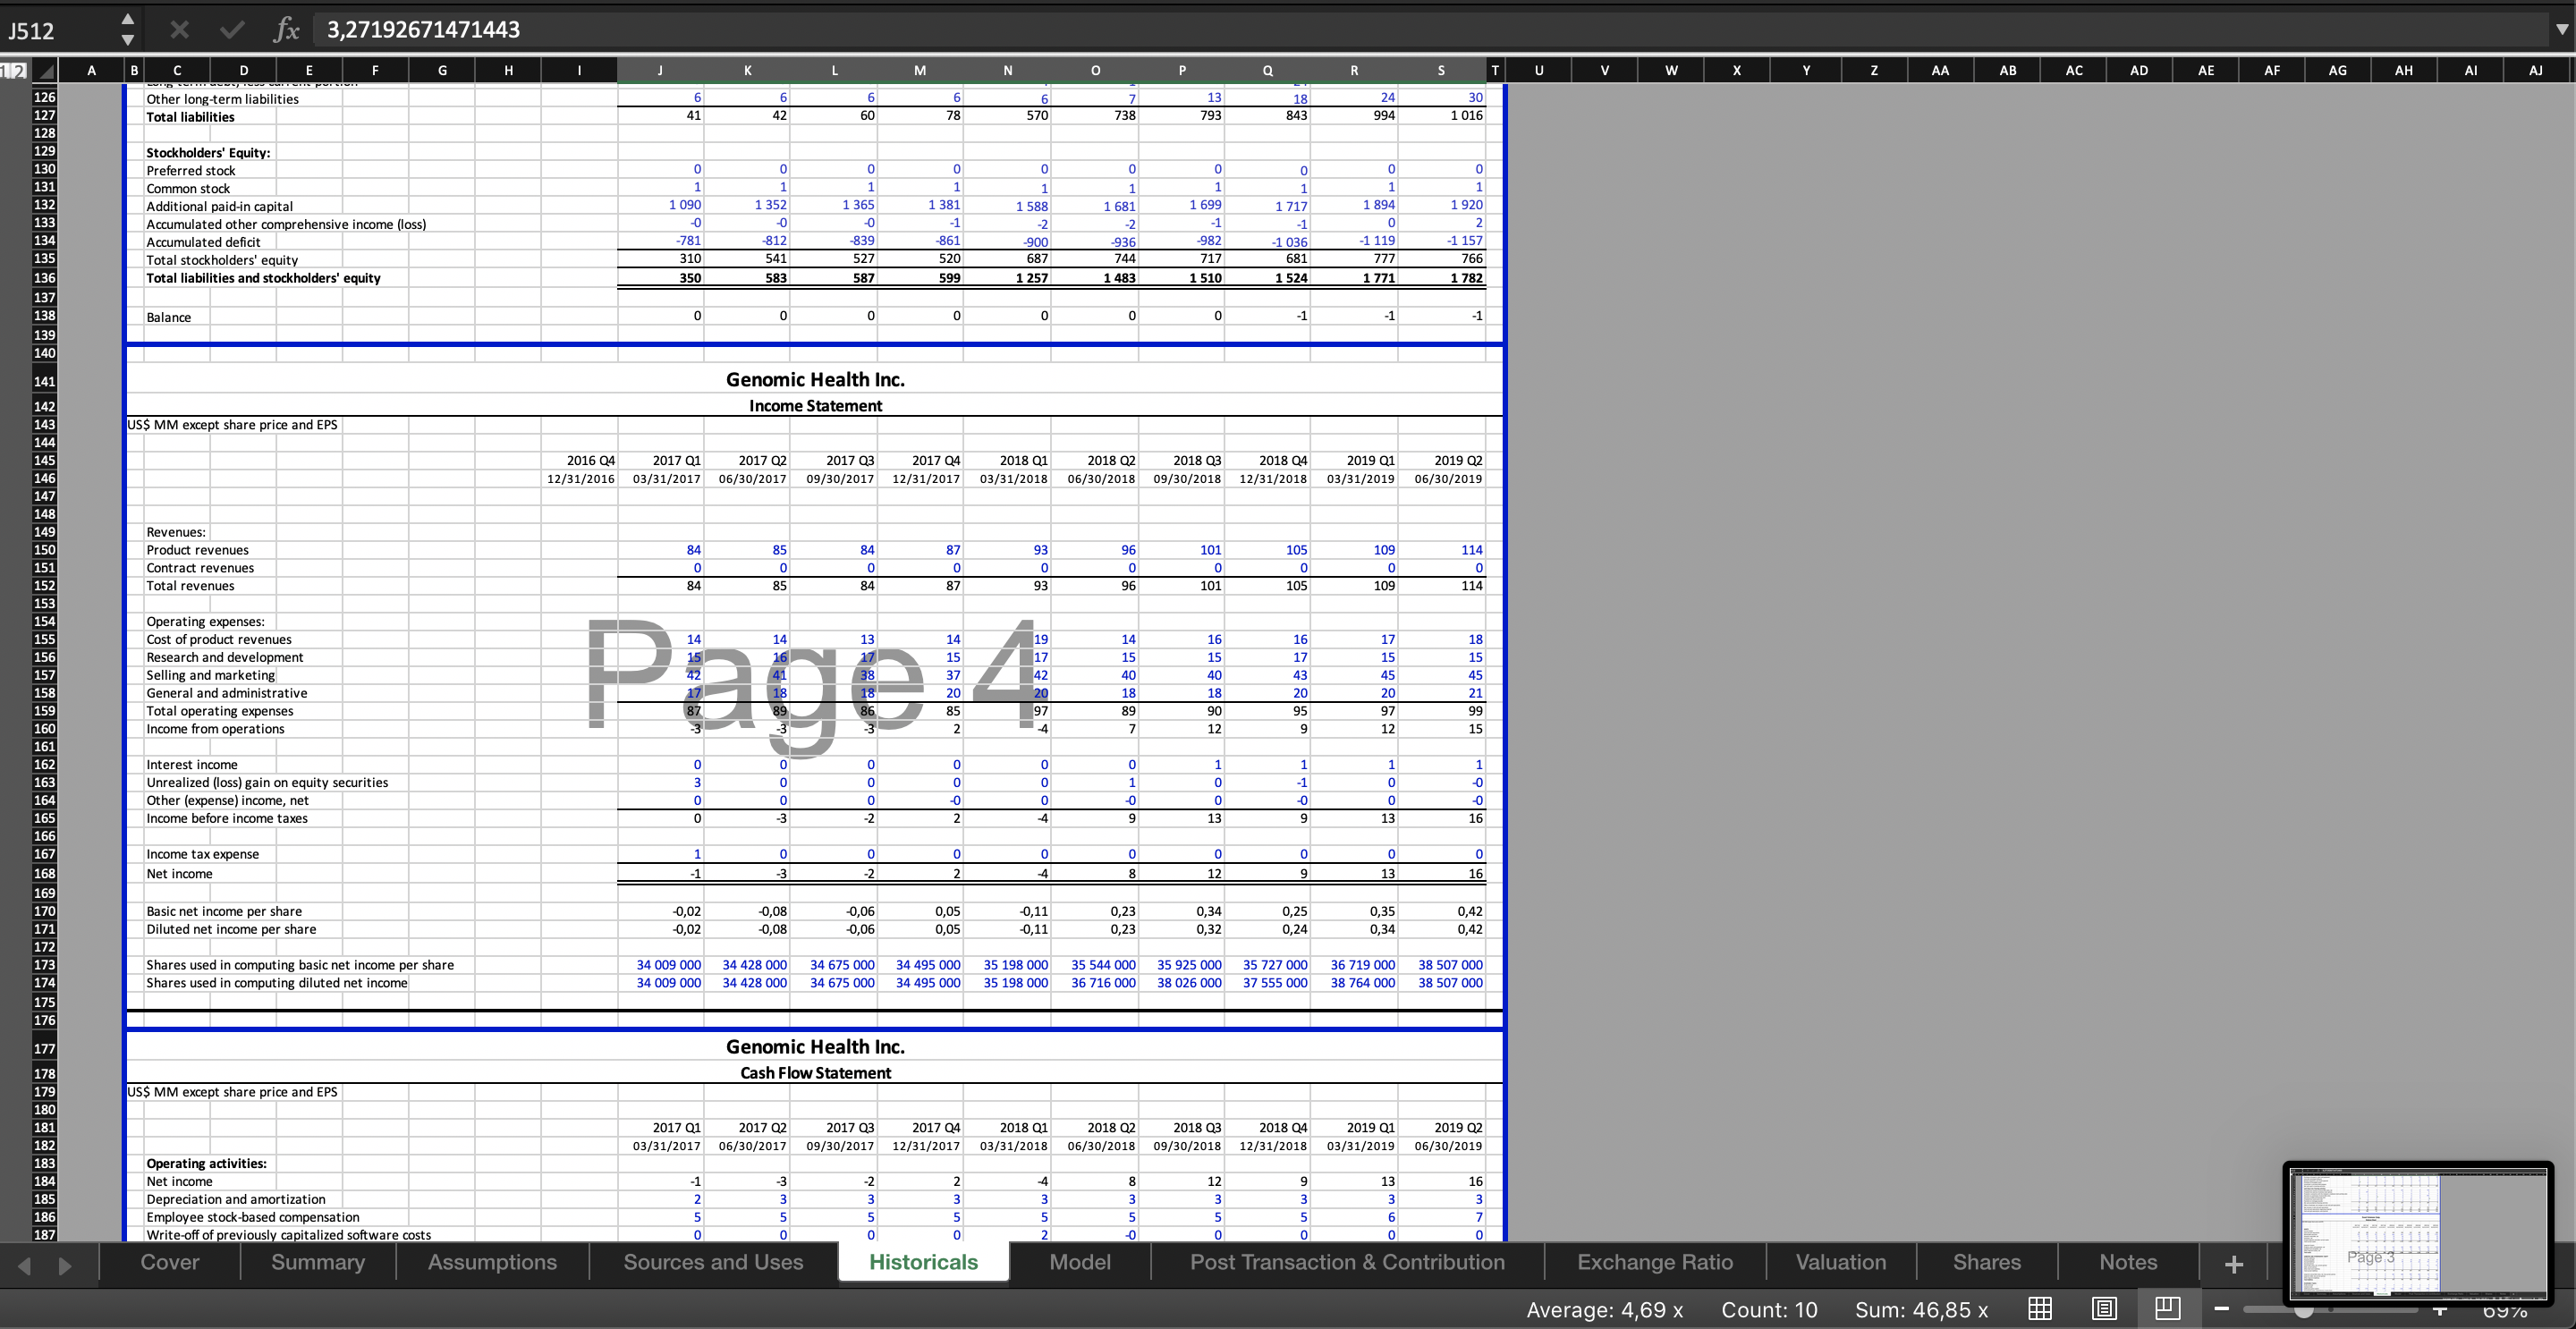Click the formula bar value field
This screenshot has width=2576, height=1329.
coord(1430,30)
